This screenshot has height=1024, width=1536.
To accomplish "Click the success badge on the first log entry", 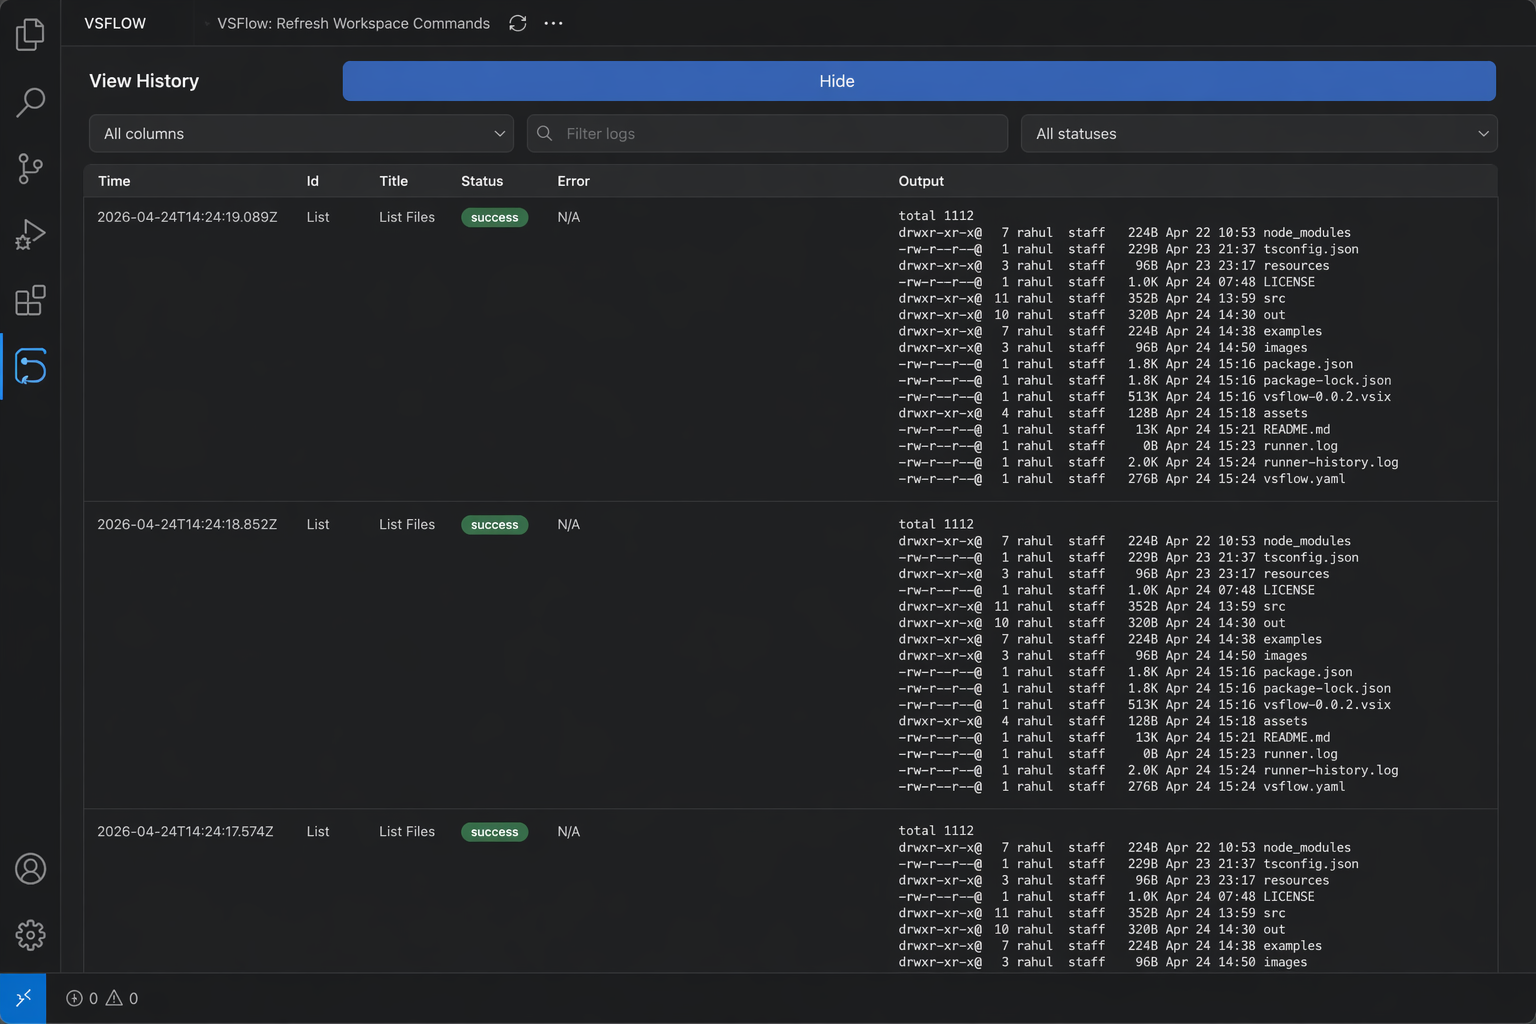I will click(494, 217).
